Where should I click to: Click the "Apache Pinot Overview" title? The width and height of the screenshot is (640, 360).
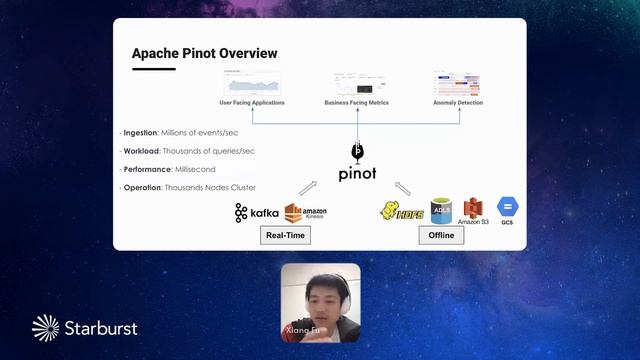(204, 53)
